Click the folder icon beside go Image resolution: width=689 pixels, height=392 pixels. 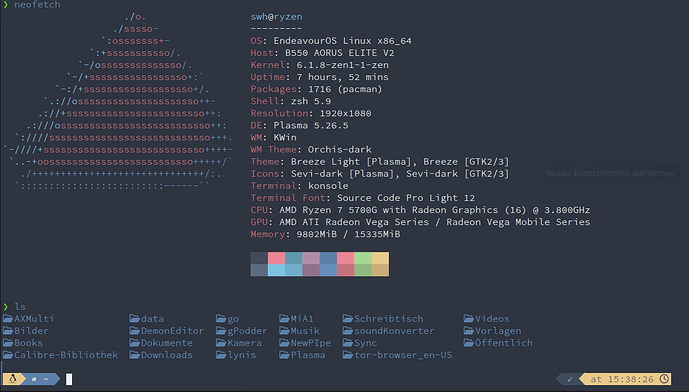(221, 318)
